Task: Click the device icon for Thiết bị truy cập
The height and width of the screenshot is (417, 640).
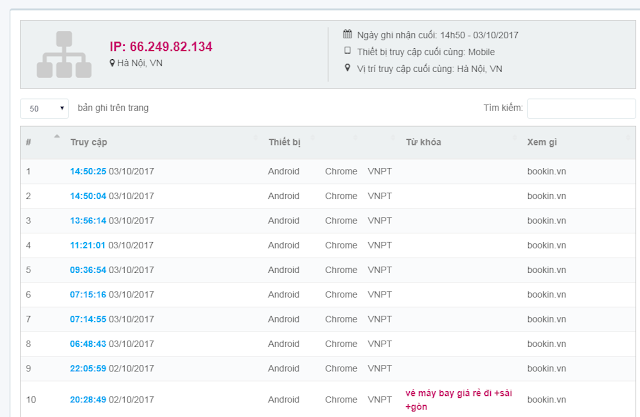Action: (x=347, y=51)
